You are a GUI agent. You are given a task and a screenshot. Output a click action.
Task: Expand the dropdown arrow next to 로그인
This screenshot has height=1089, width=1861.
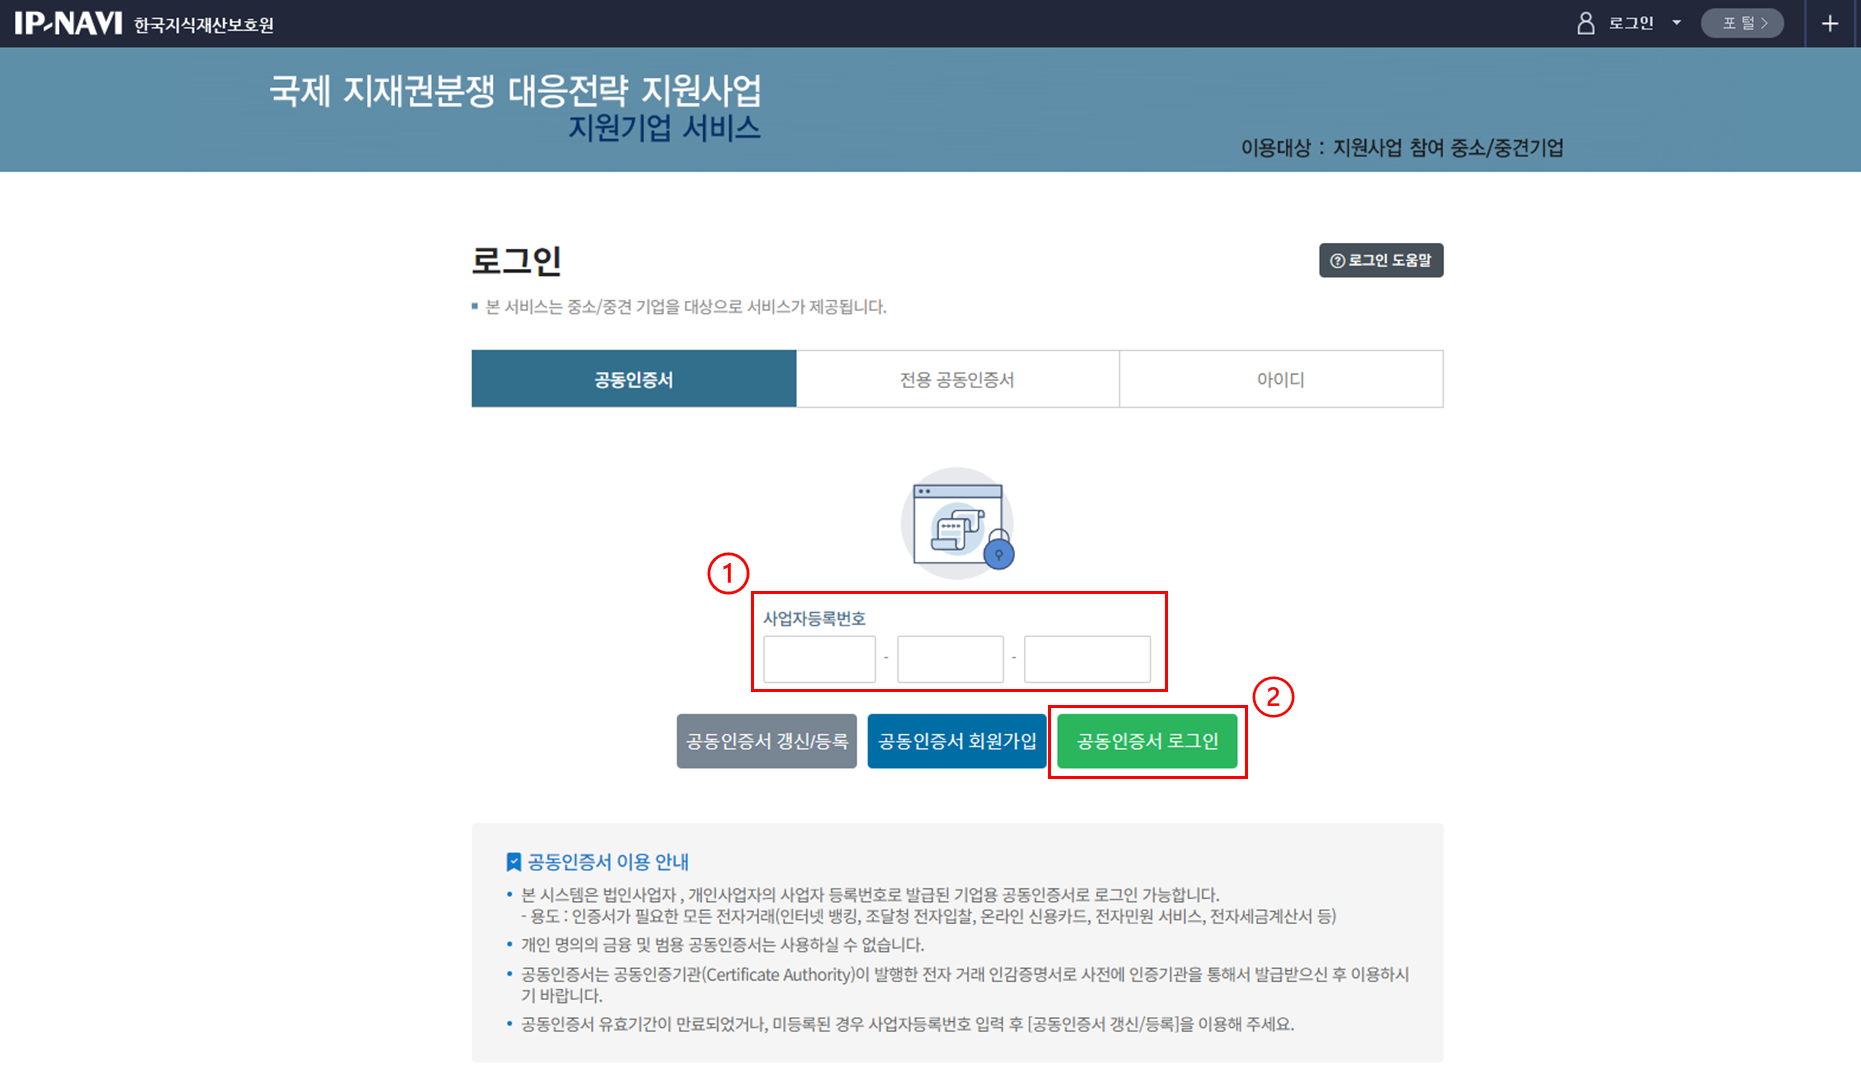point(1677,23)
